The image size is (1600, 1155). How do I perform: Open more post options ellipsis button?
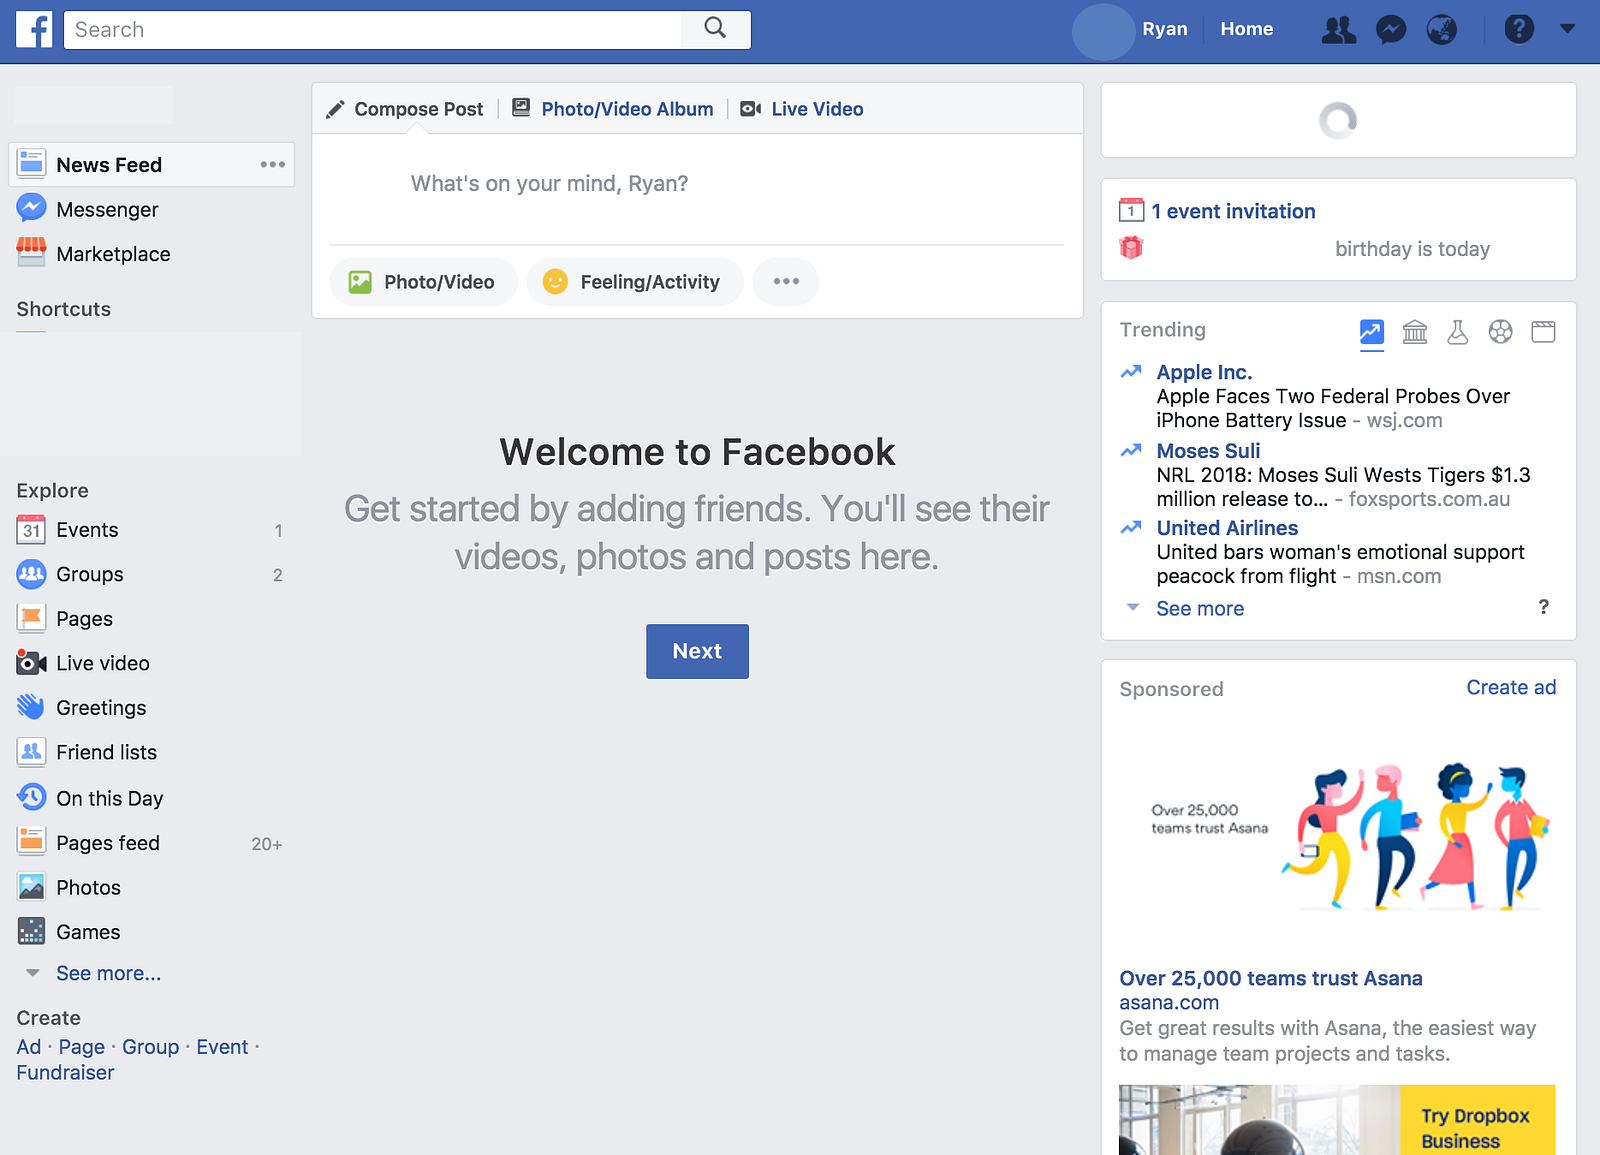[786, 282]
